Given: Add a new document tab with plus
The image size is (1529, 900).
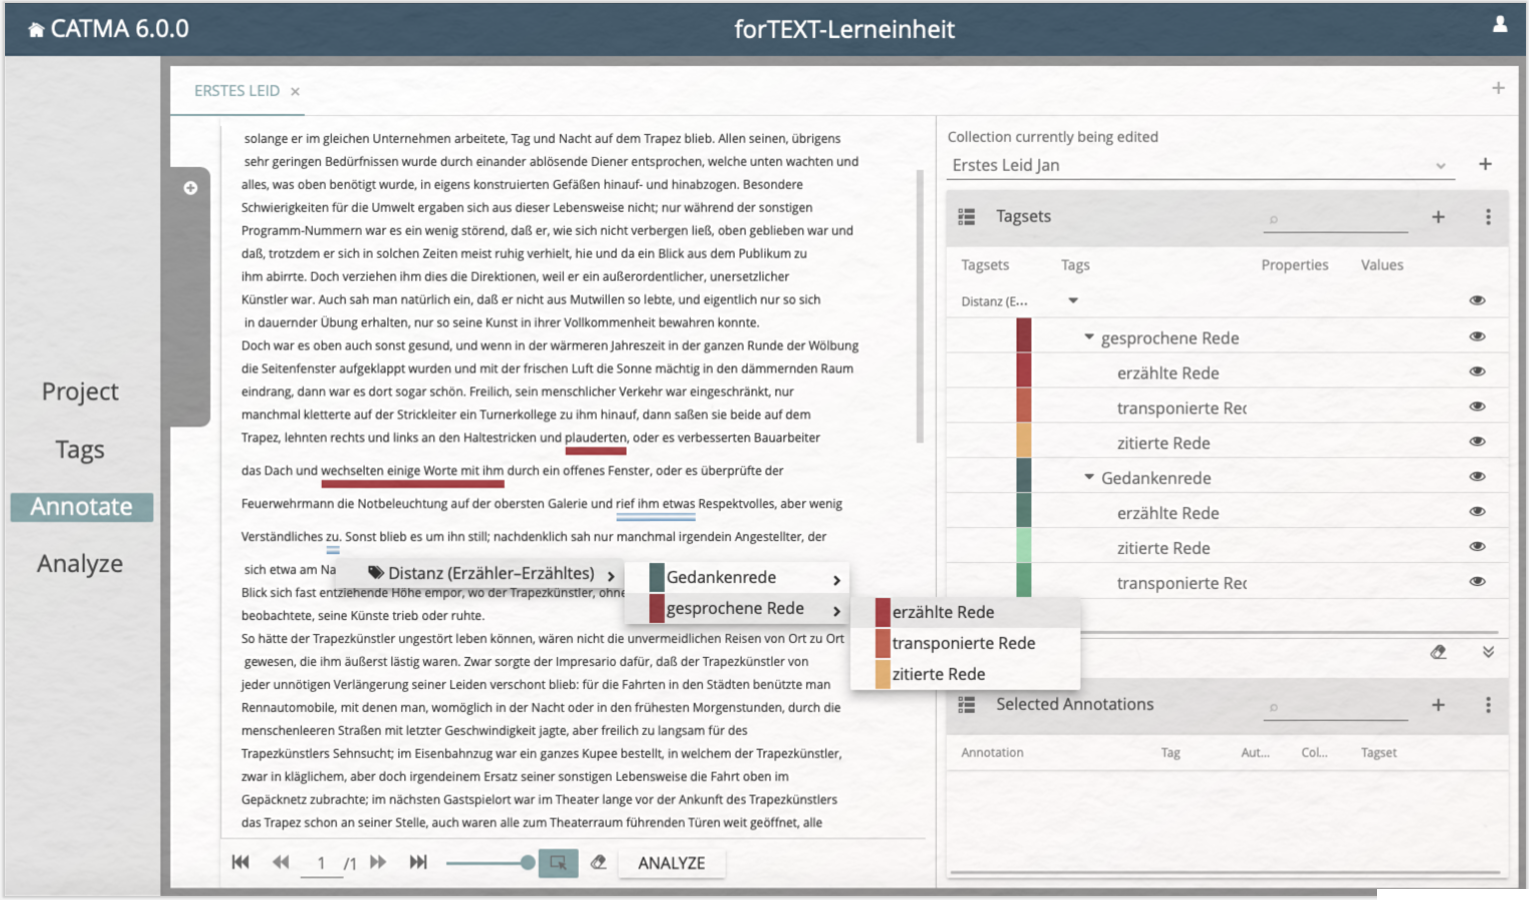Looking at the screenshot, I should pyautogui.click(x=1498, y=88).
